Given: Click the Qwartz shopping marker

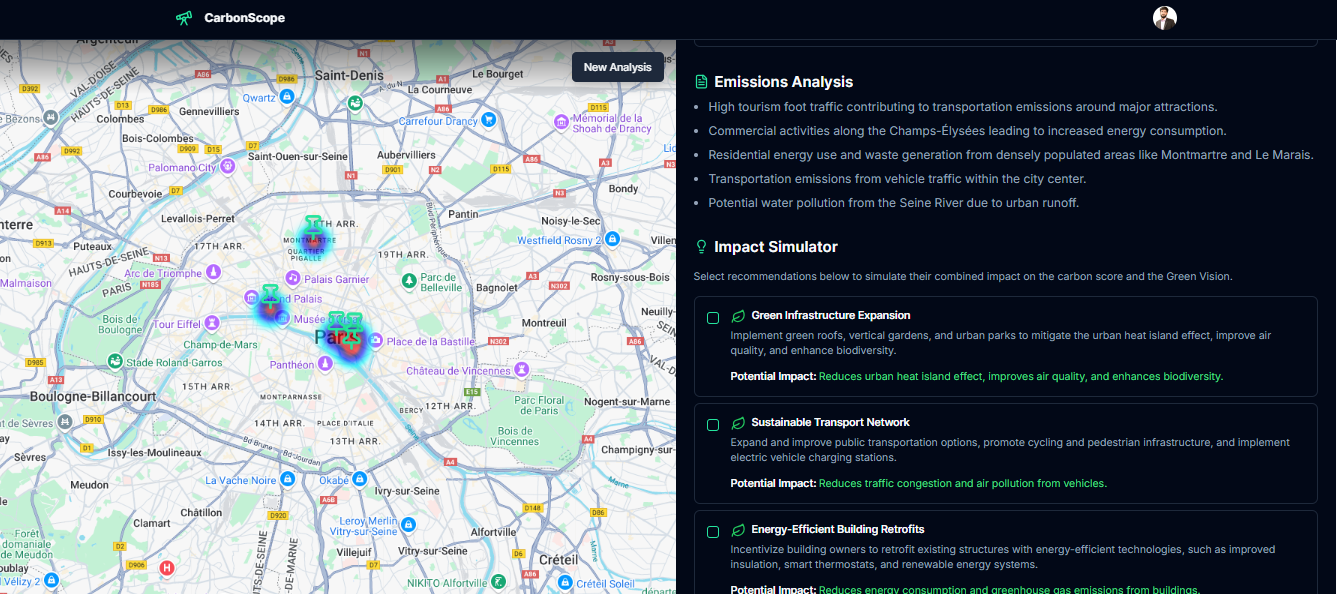Looking at the screenshot, I should 286,96.
